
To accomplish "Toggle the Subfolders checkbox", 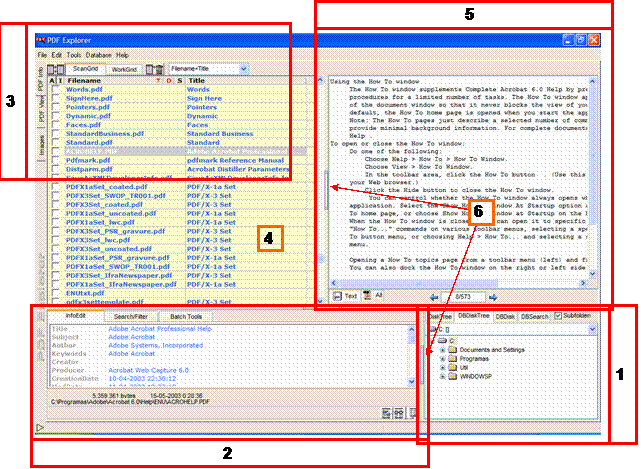I will [560, 316].
